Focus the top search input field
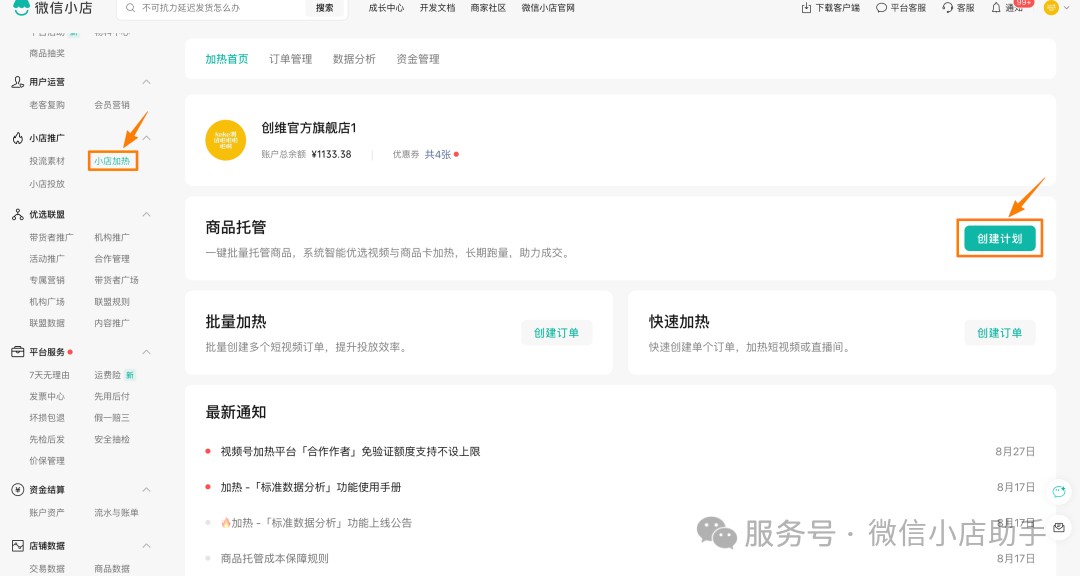This screenshot has height=576, width=1080. pyautogui.click(x=220, y=8)
